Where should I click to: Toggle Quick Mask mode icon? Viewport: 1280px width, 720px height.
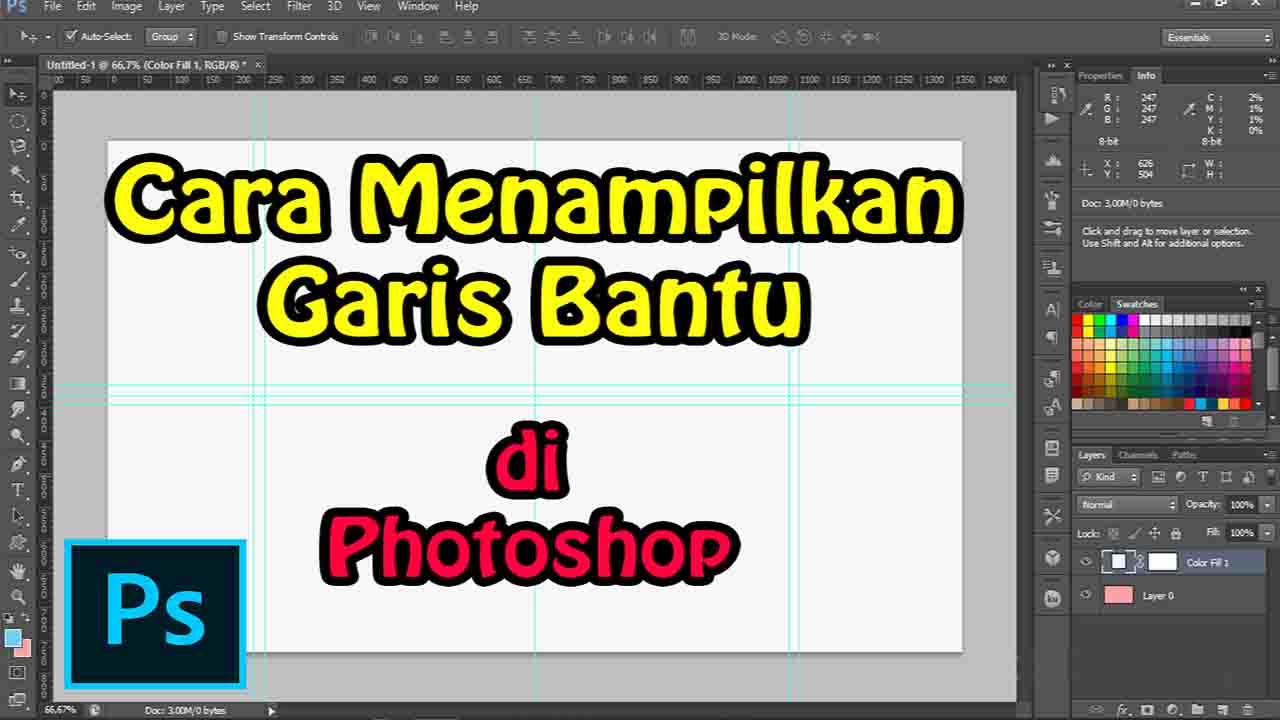(18, 673)
